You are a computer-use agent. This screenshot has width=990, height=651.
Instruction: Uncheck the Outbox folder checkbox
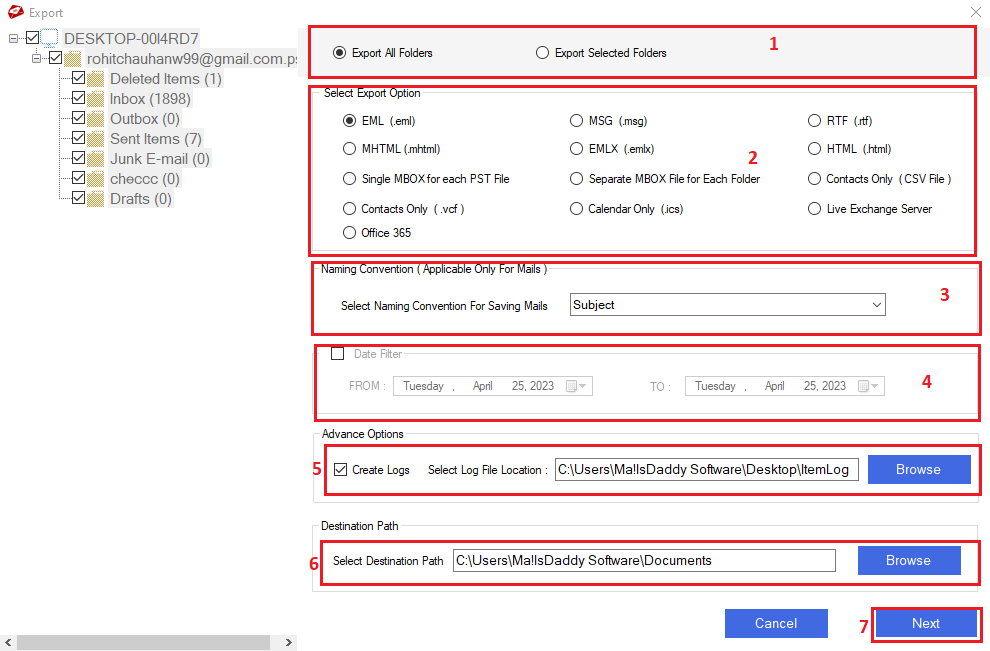coord(78,118)
